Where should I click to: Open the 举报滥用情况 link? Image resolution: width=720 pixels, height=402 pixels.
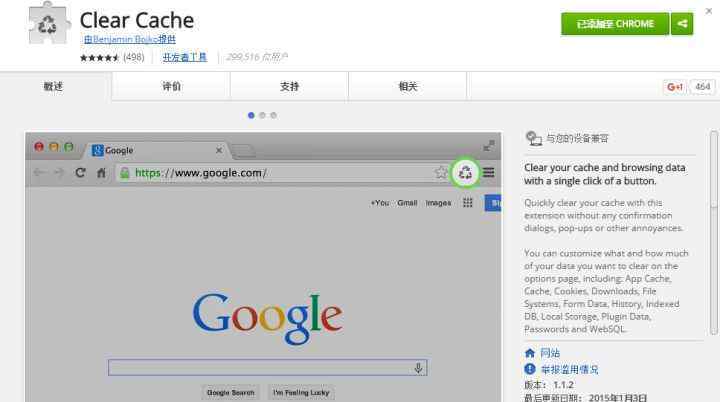click(569, 369)
